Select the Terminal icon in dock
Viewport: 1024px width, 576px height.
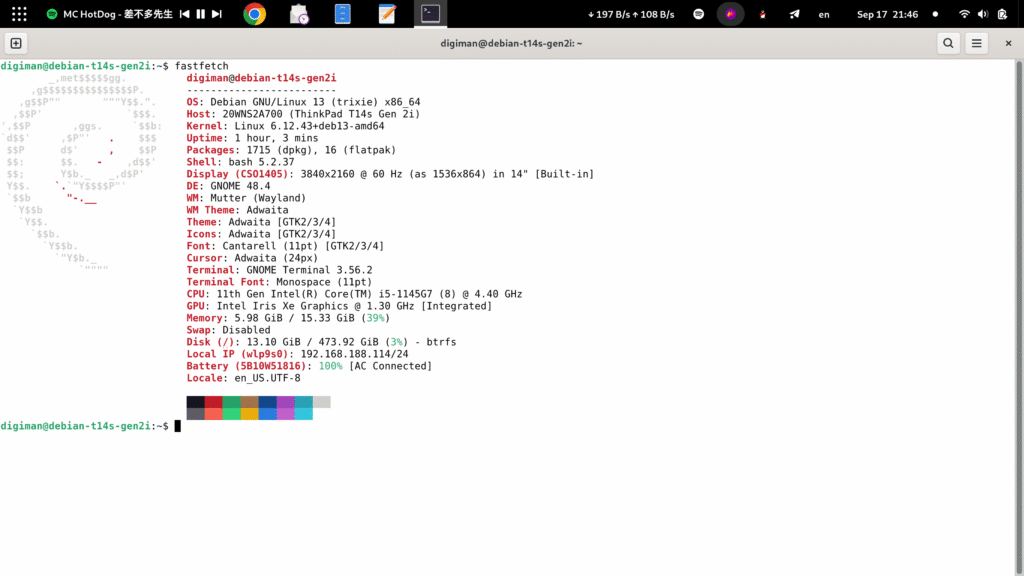(430, 14)
